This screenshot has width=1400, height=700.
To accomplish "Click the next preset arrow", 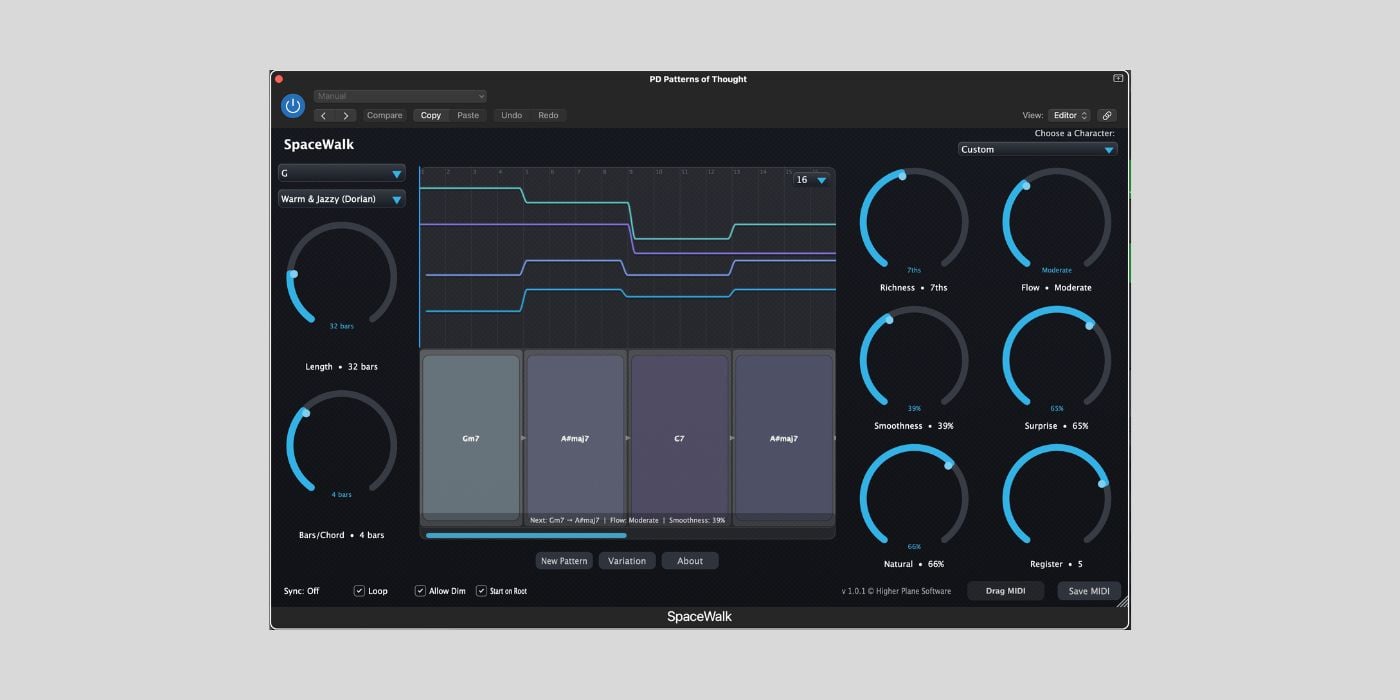I will 346,116.
